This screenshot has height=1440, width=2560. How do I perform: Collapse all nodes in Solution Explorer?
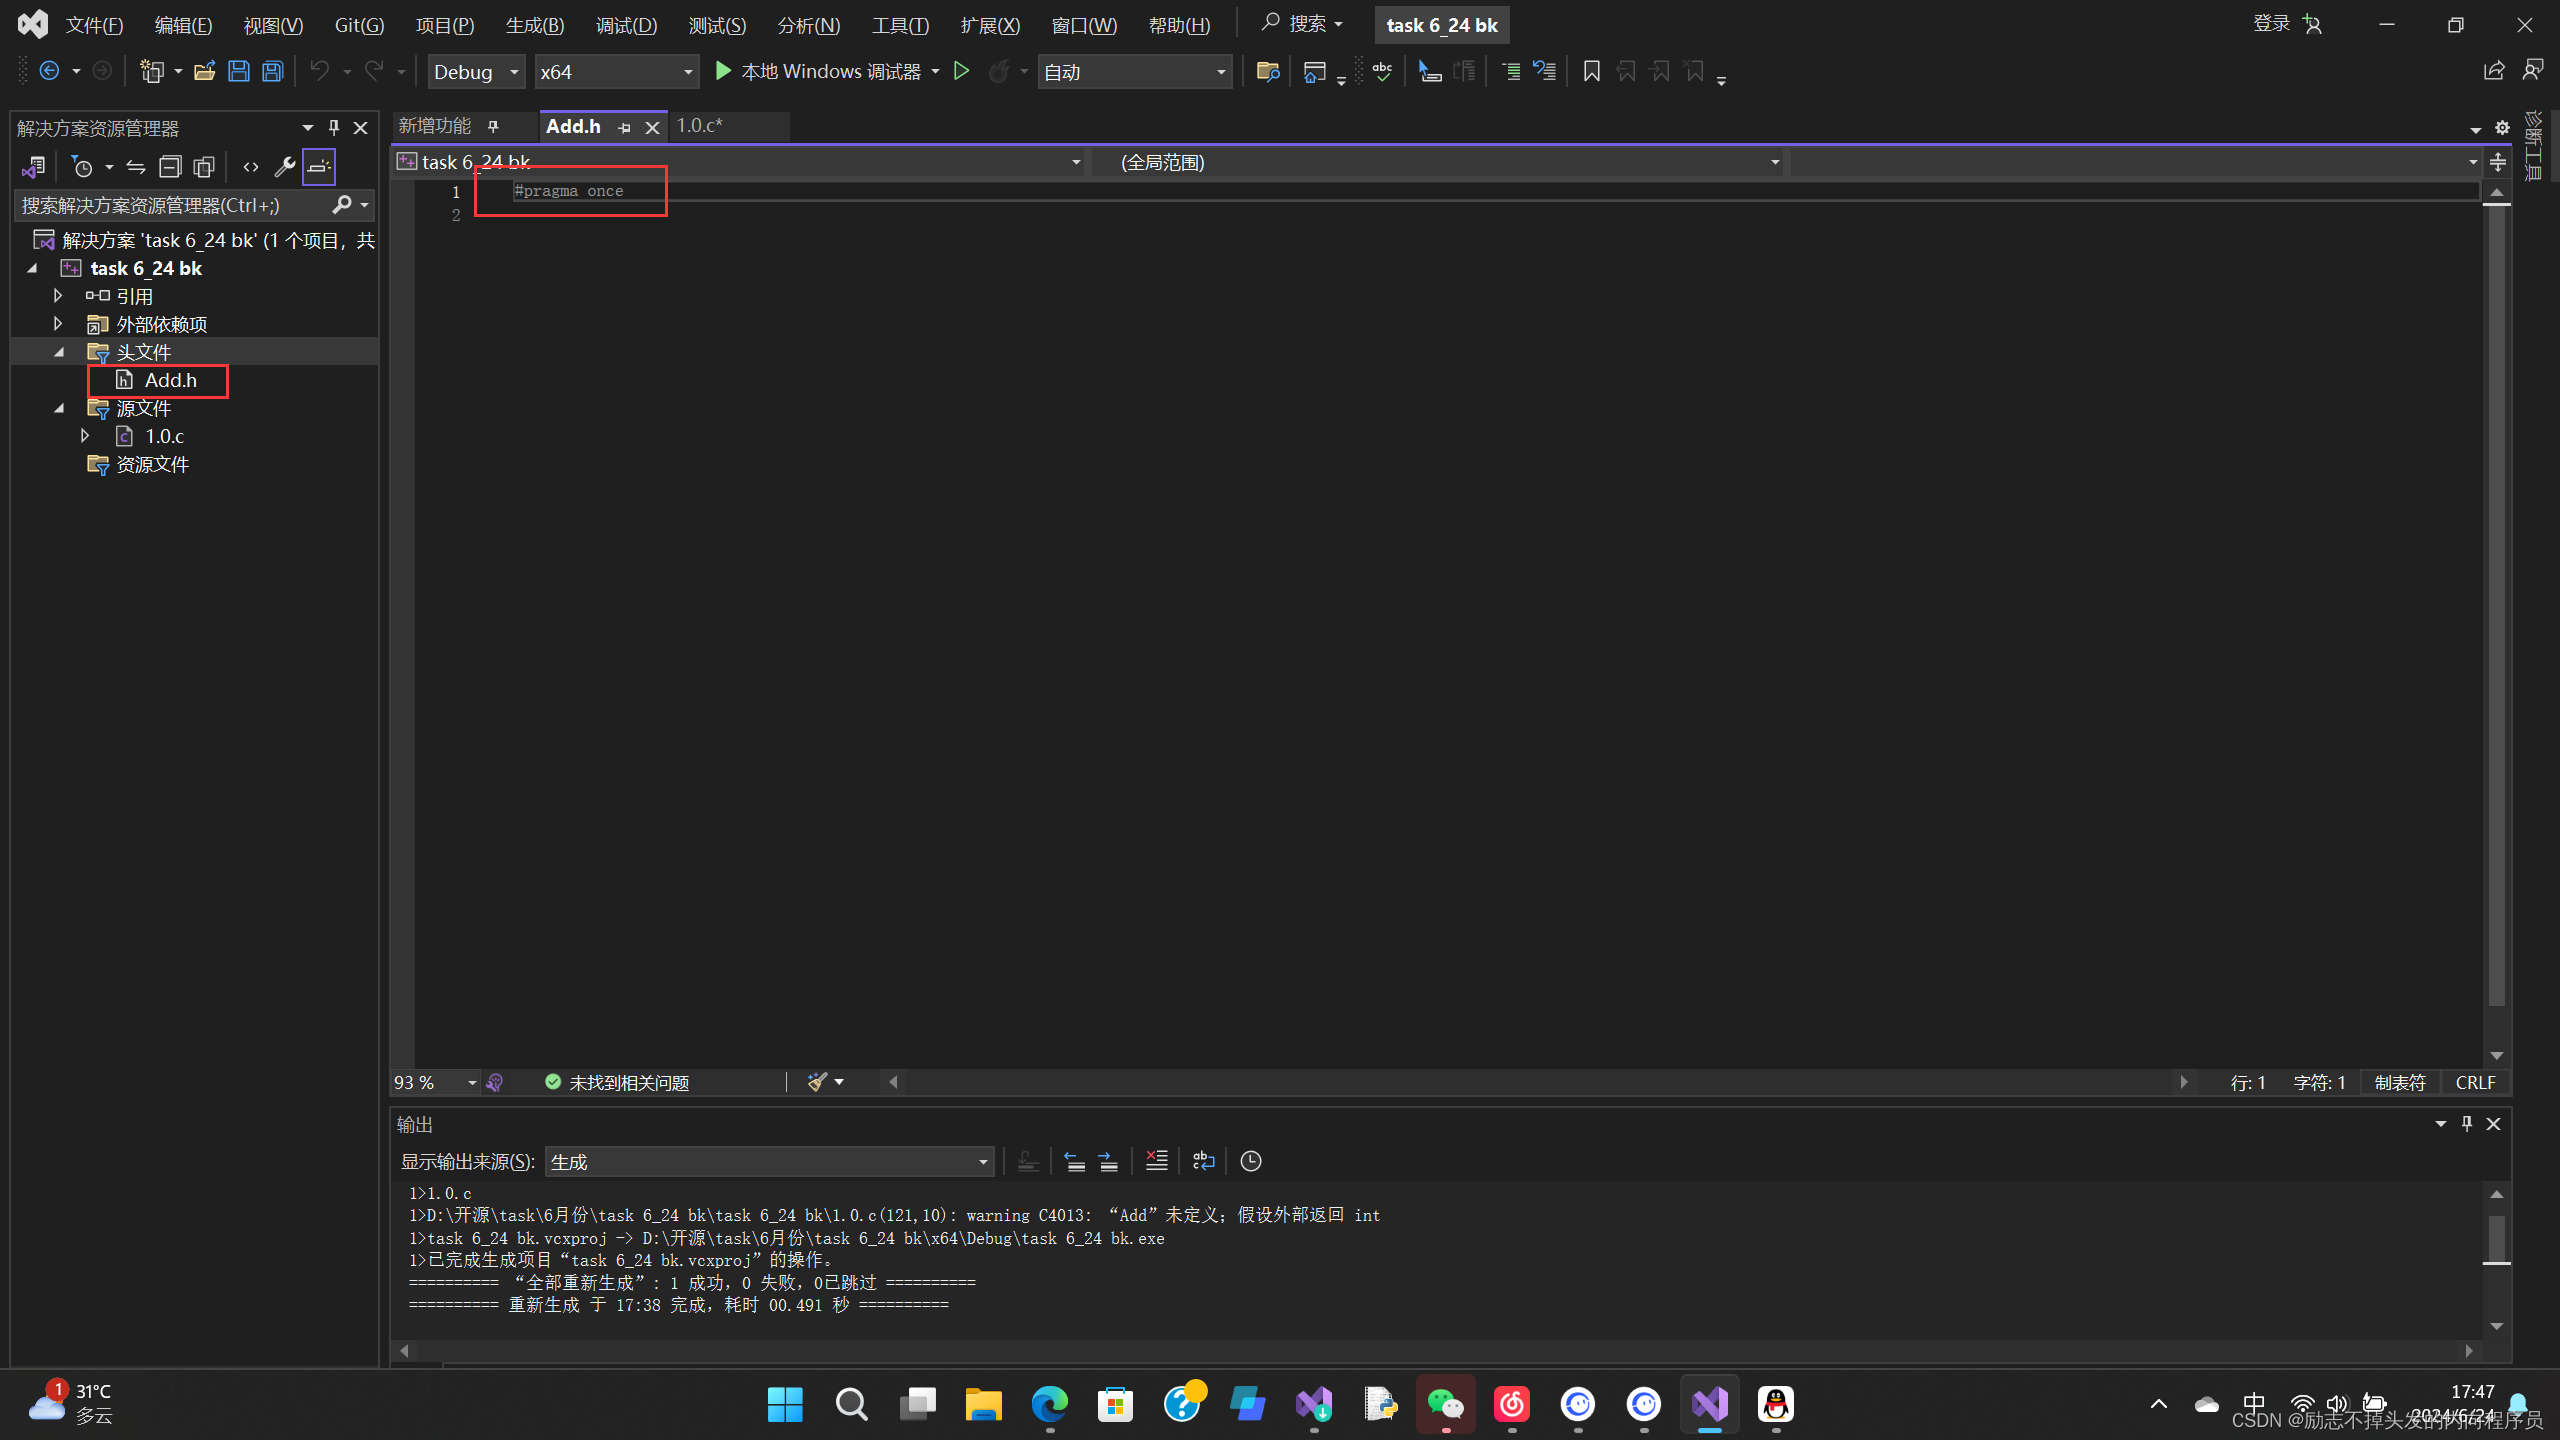(x=171, y=167)
